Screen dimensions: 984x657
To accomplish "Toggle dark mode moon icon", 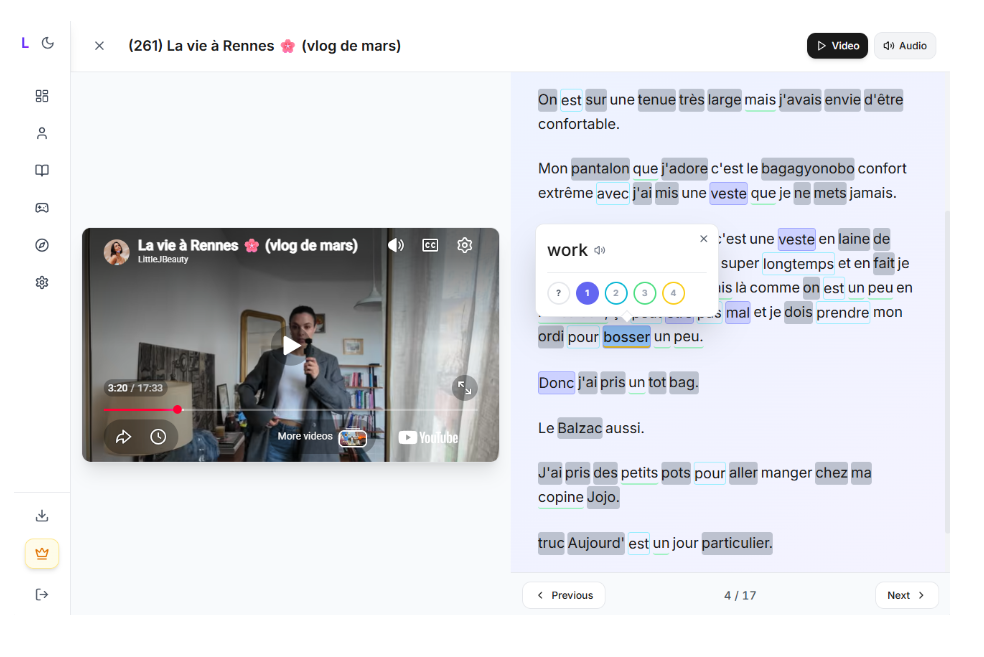I will click(x=48, y=43).
